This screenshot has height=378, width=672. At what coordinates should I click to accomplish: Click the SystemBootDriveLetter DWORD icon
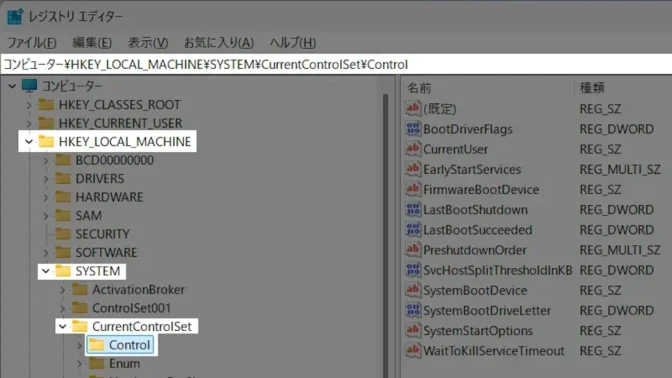tap(413, 310)
